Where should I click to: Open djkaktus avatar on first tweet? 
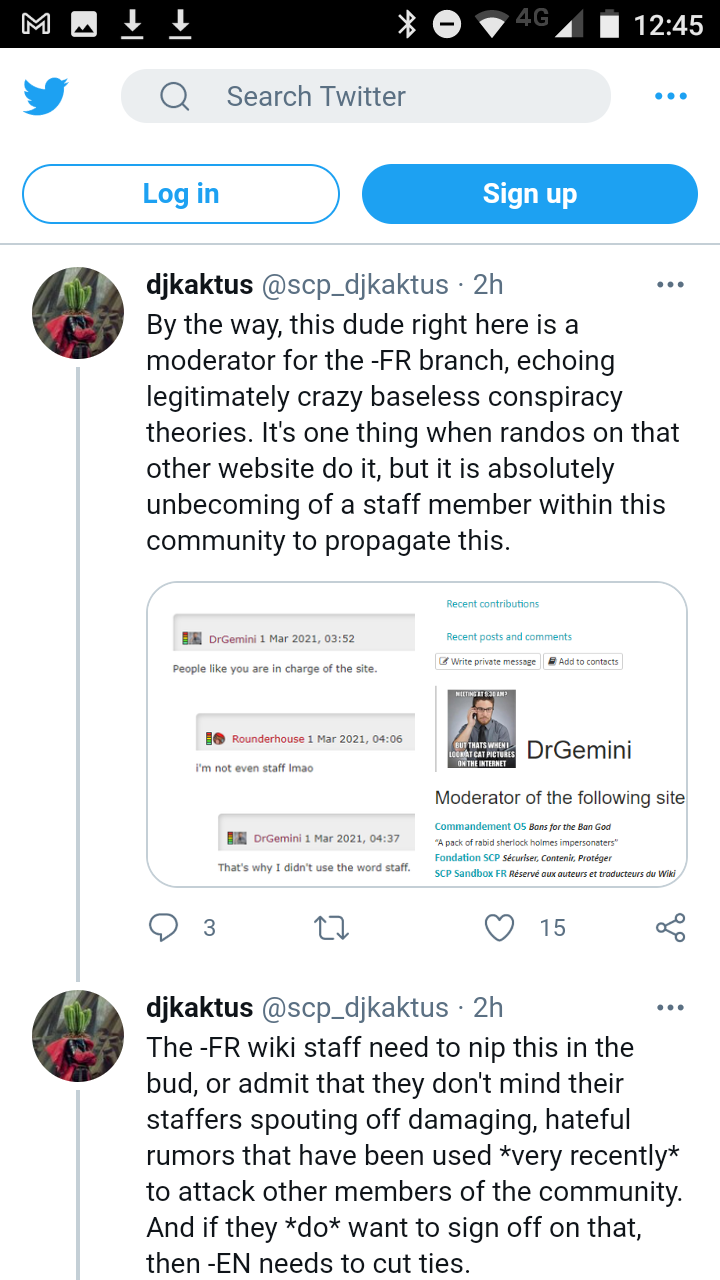tap(78, 313)
